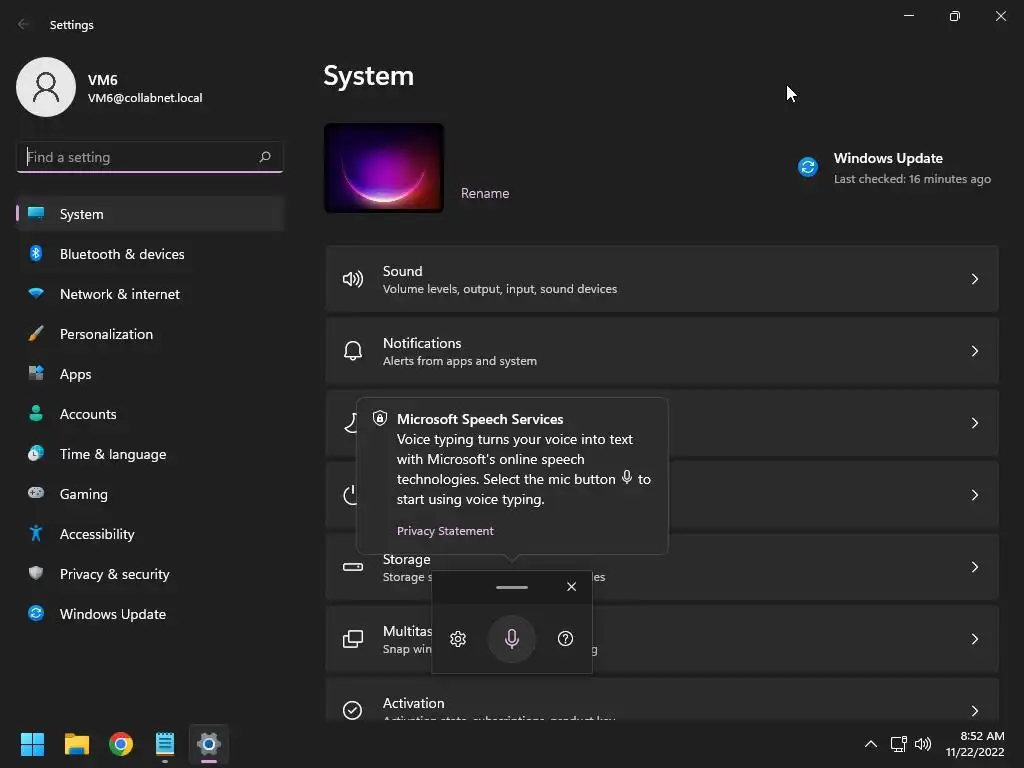
Task: Click chevron of the Power row
Action: click(x=974, y=495)
